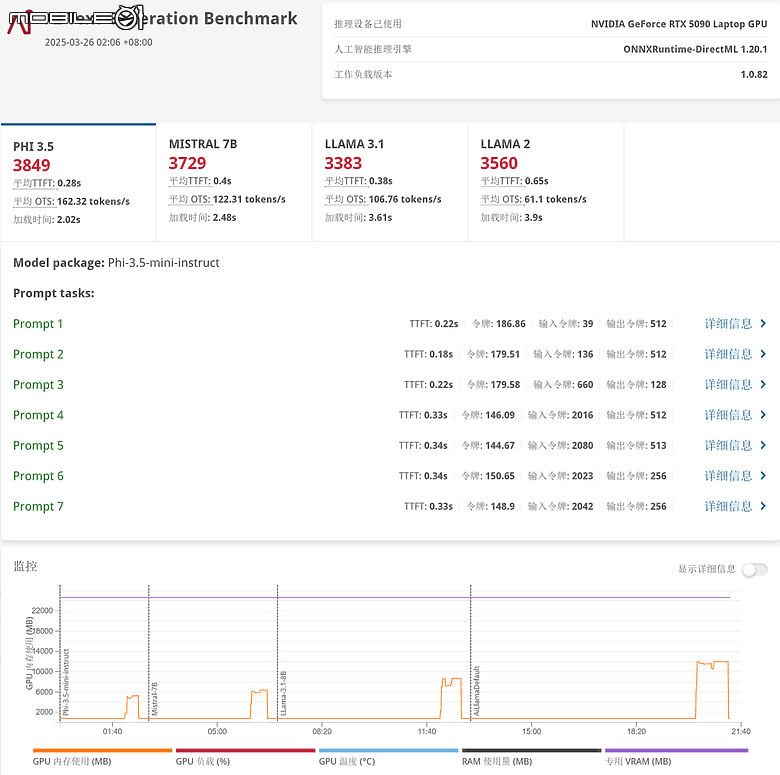Click the LLAMA 2 score 3560
The image size is (780, 775).
[x=499, y=163]
